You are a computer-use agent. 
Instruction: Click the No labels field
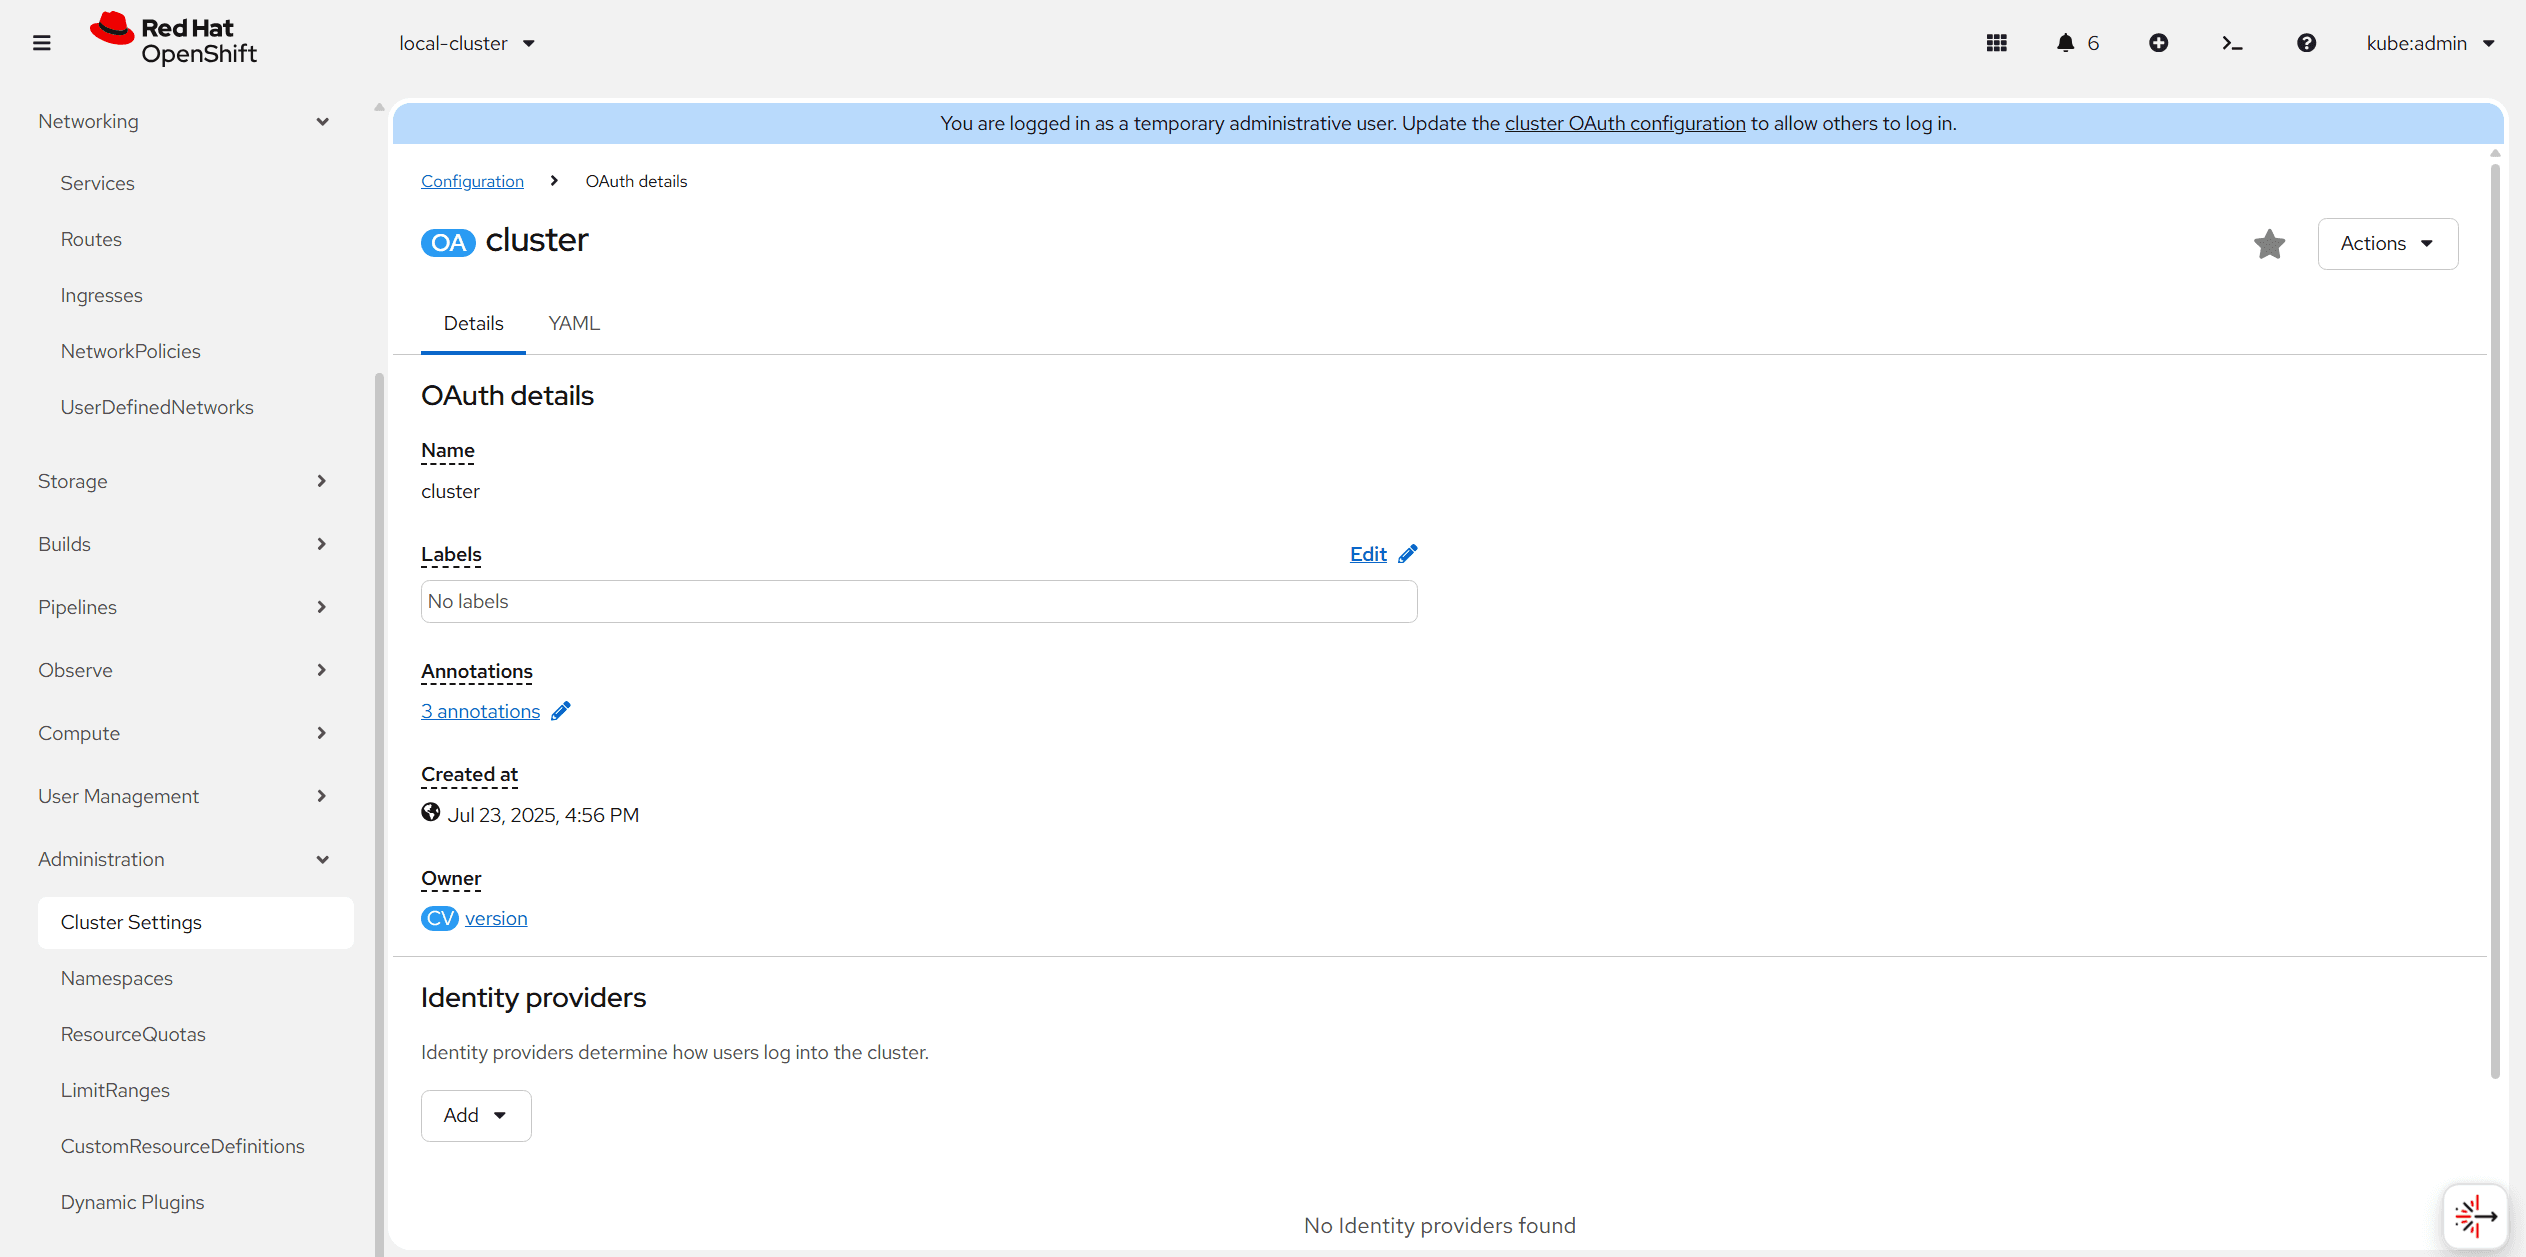click(919, 601)
